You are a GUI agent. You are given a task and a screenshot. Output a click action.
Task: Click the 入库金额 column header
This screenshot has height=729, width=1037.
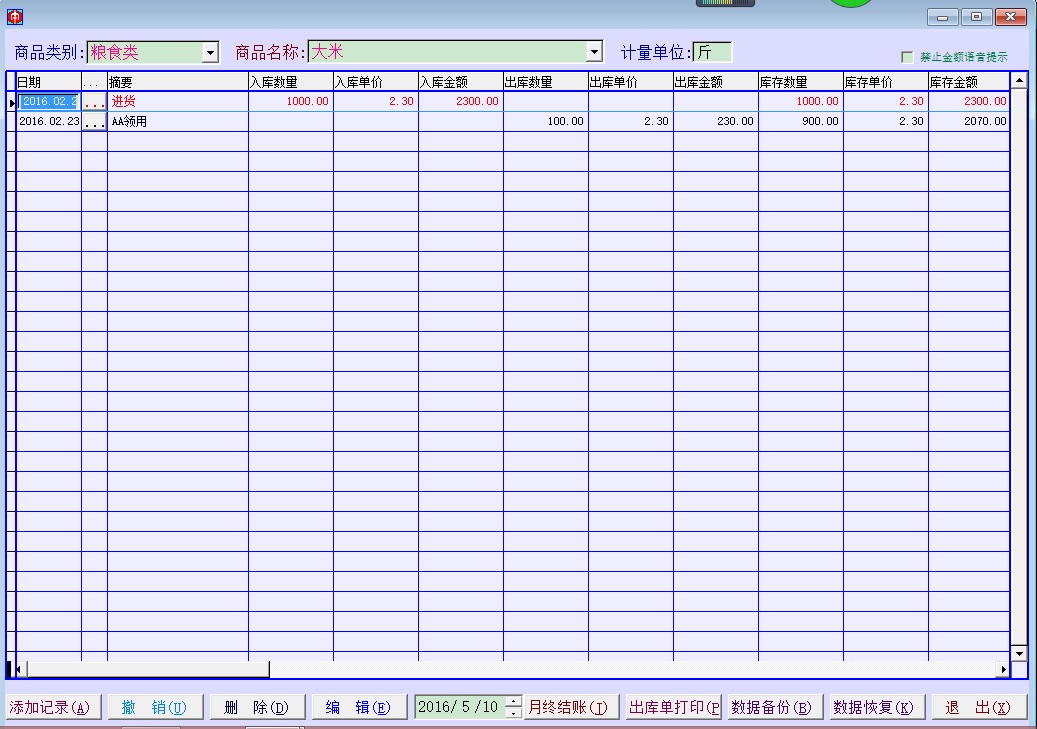(461, 82)
